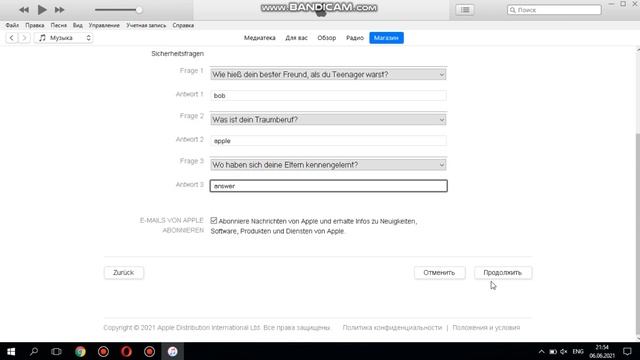The image size is (640, 360).
Task: Click the ENG language indicator
Action: coord(578,351)
